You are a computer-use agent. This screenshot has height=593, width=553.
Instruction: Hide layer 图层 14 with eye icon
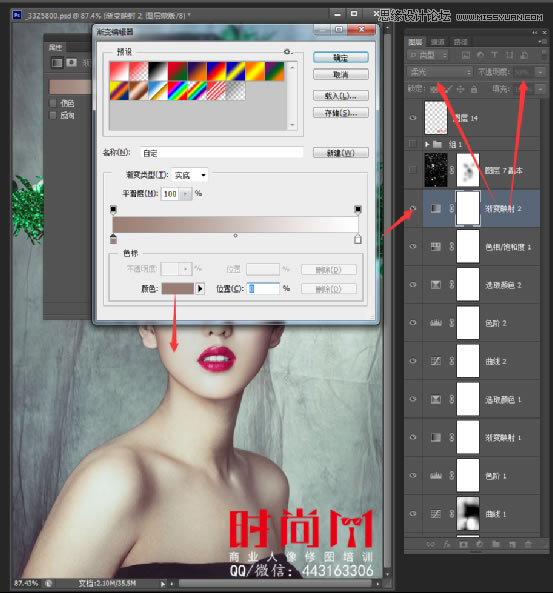point(413,118)
